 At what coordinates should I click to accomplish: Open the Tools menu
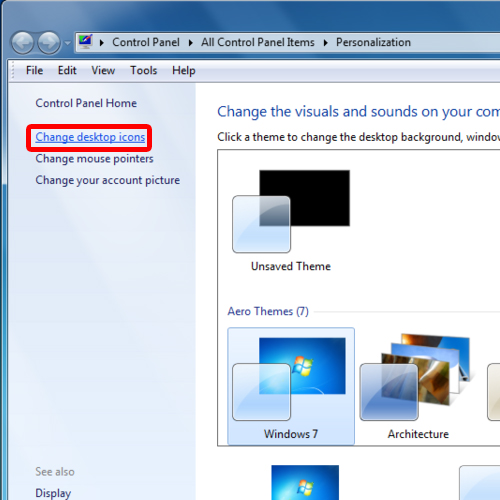[144, 70]
